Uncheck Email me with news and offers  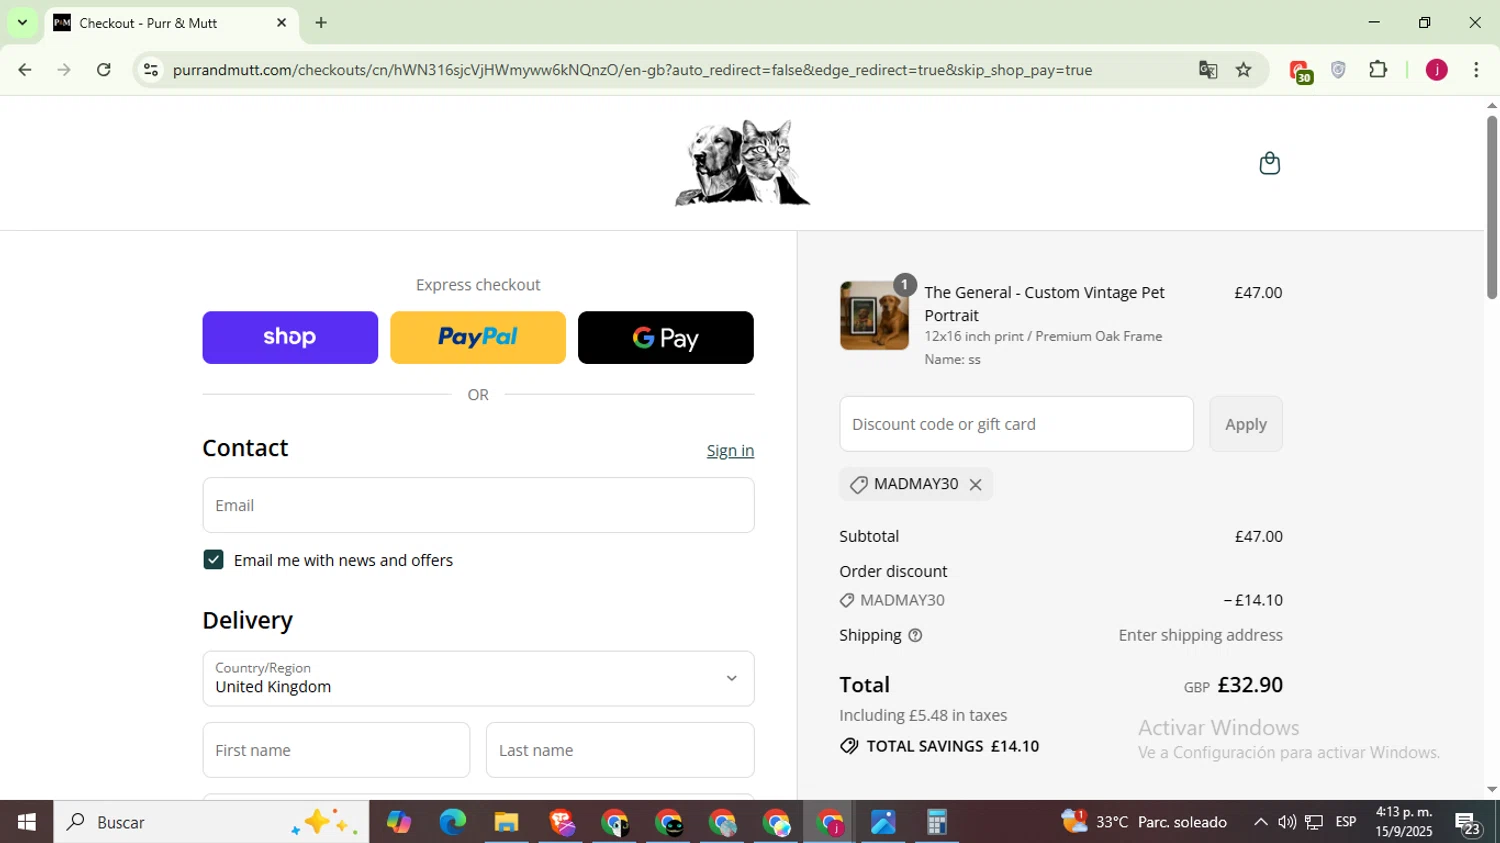[x=213, y=560]
